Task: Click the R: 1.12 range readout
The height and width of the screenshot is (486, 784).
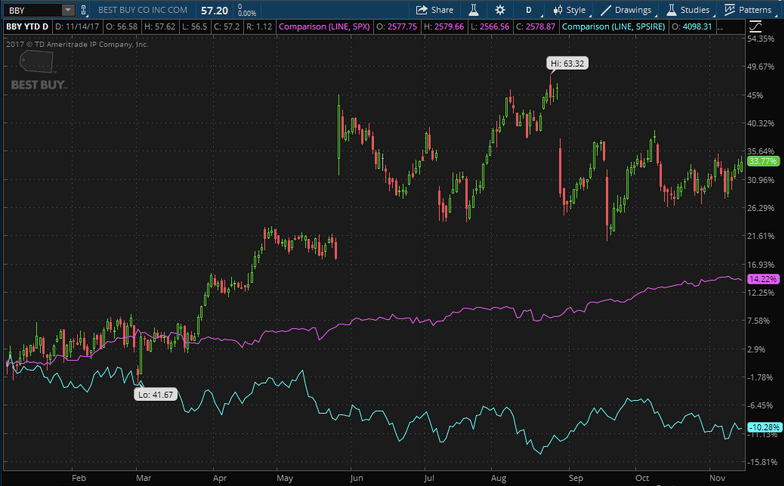Action: click(259, 26)
